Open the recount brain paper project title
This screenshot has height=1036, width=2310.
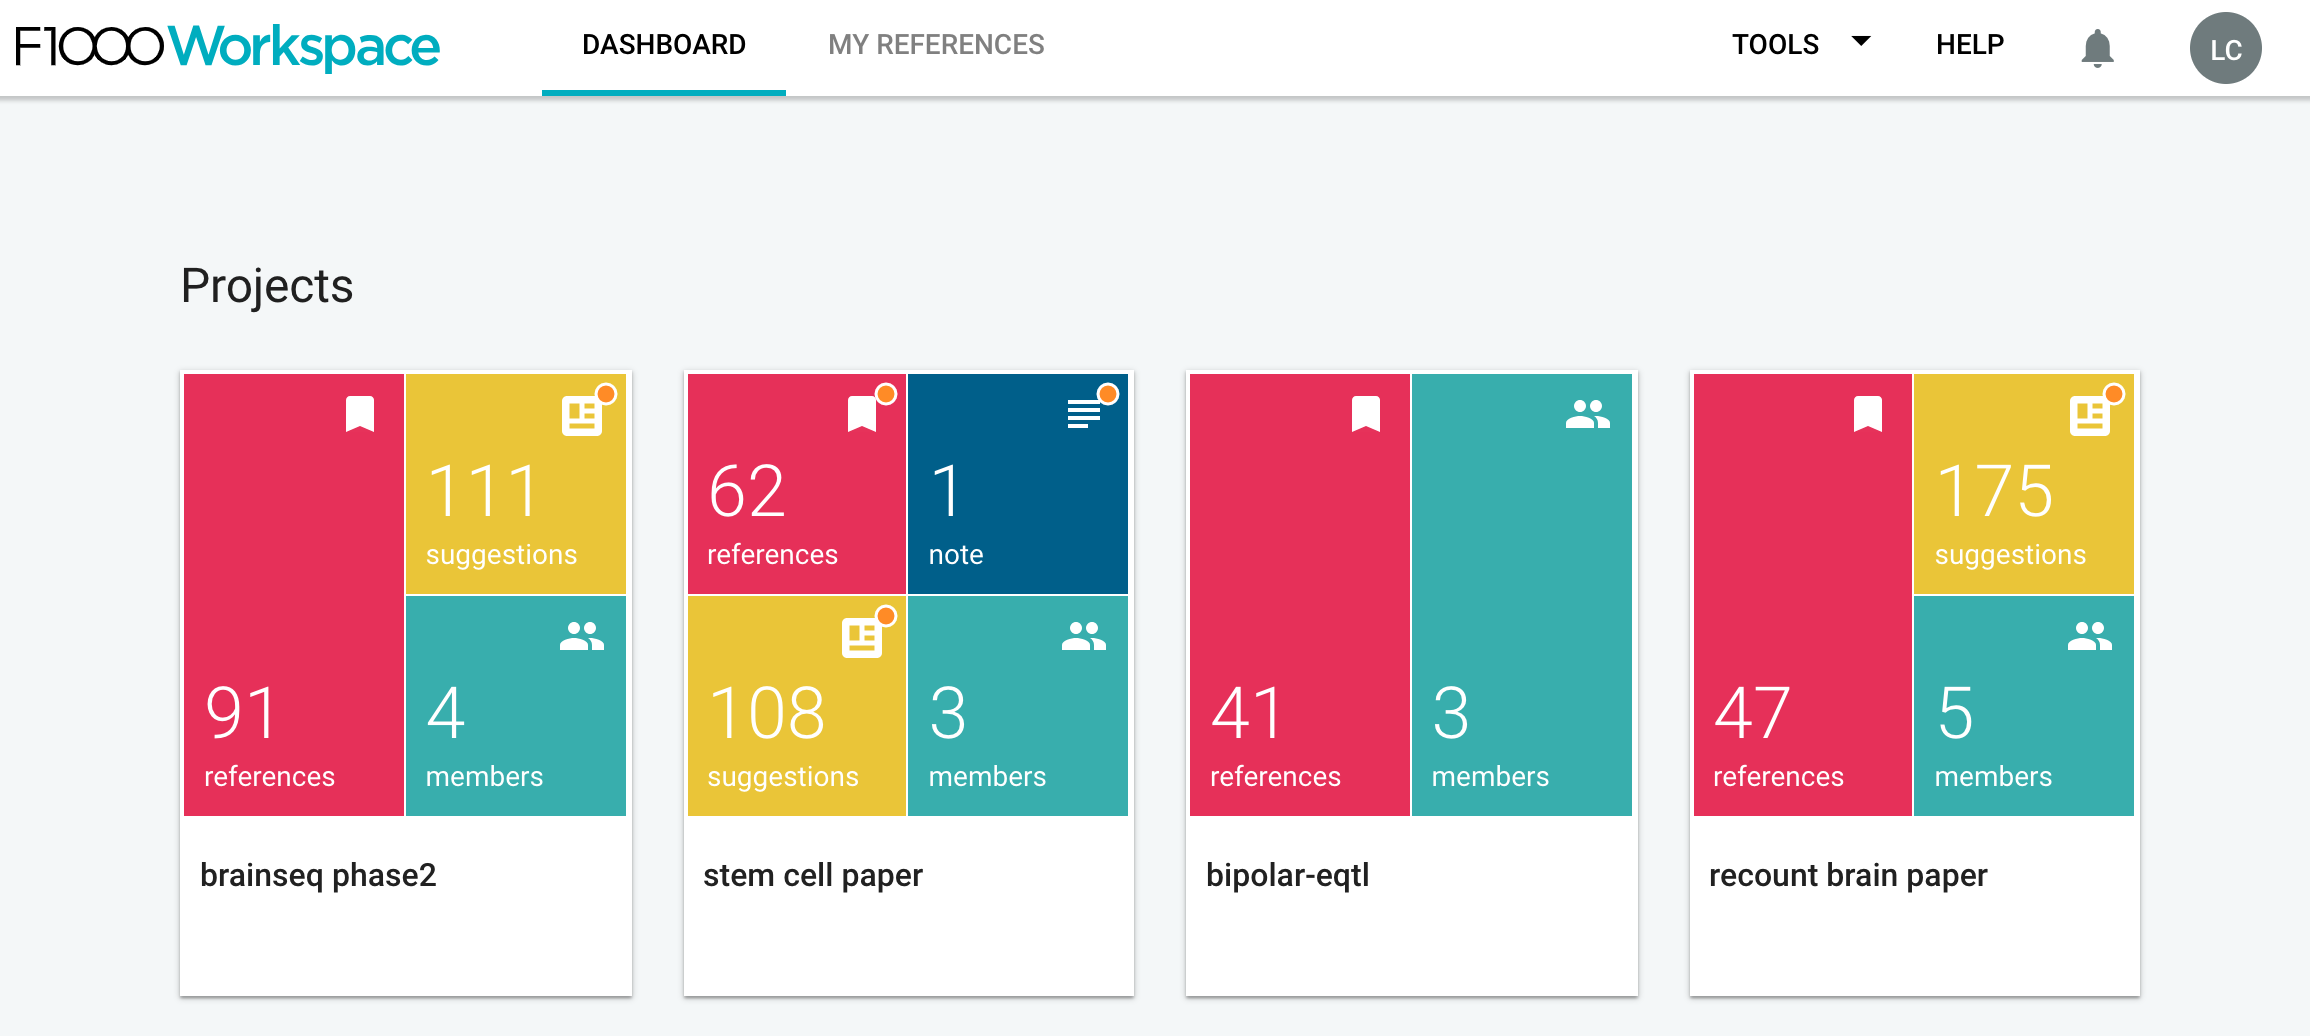coord(1848,875)
